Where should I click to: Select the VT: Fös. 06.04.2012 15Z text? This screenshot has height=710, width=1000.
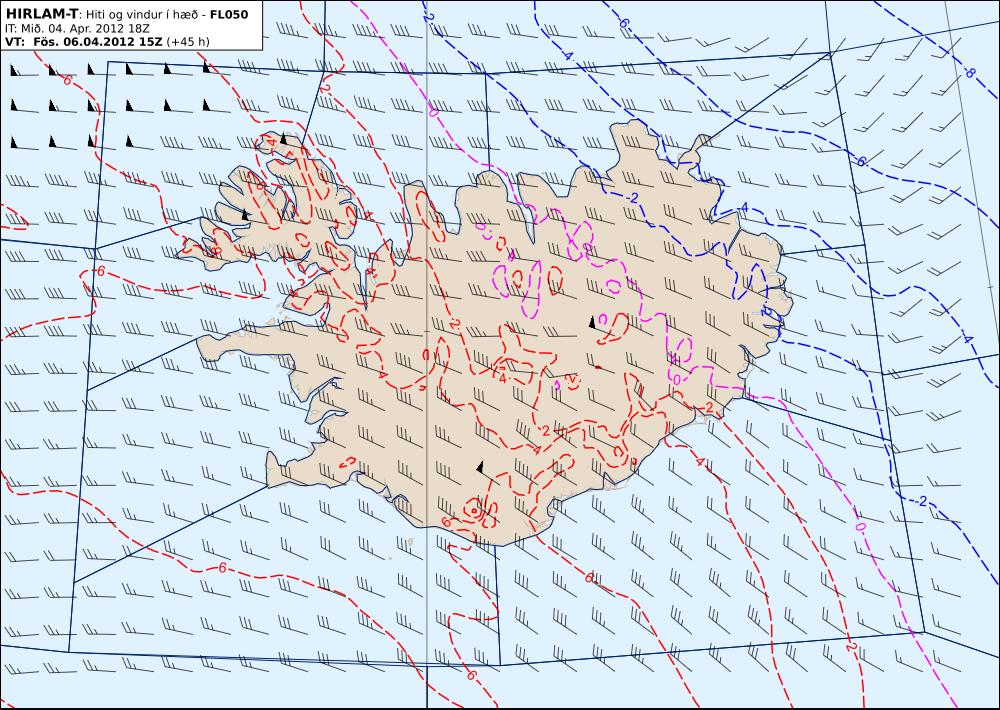pyautogui.click(x=84, y=42)
